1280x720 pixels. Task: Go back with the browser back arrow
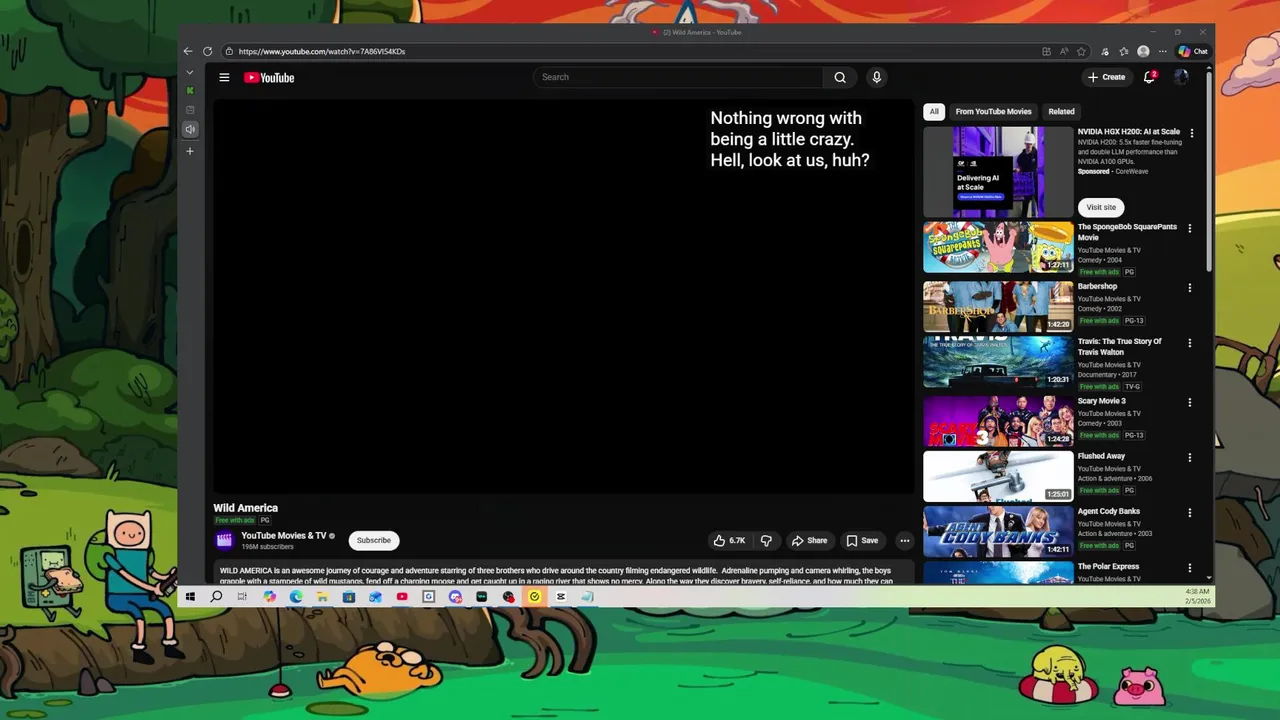188,51
